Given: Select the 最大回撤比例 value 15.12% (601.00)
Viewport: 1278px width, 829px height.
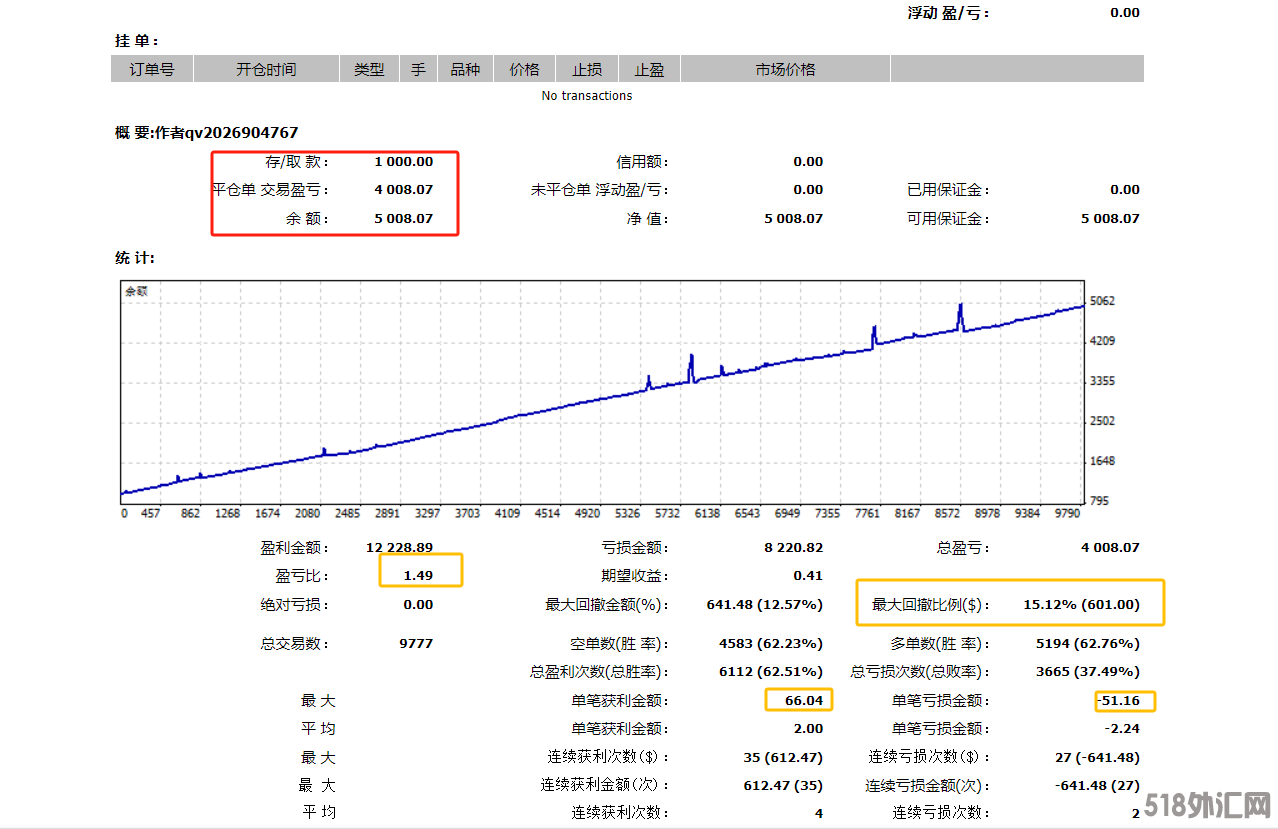Looking at the screenshot, I should pyautogui.click(x=1080, y=604).
